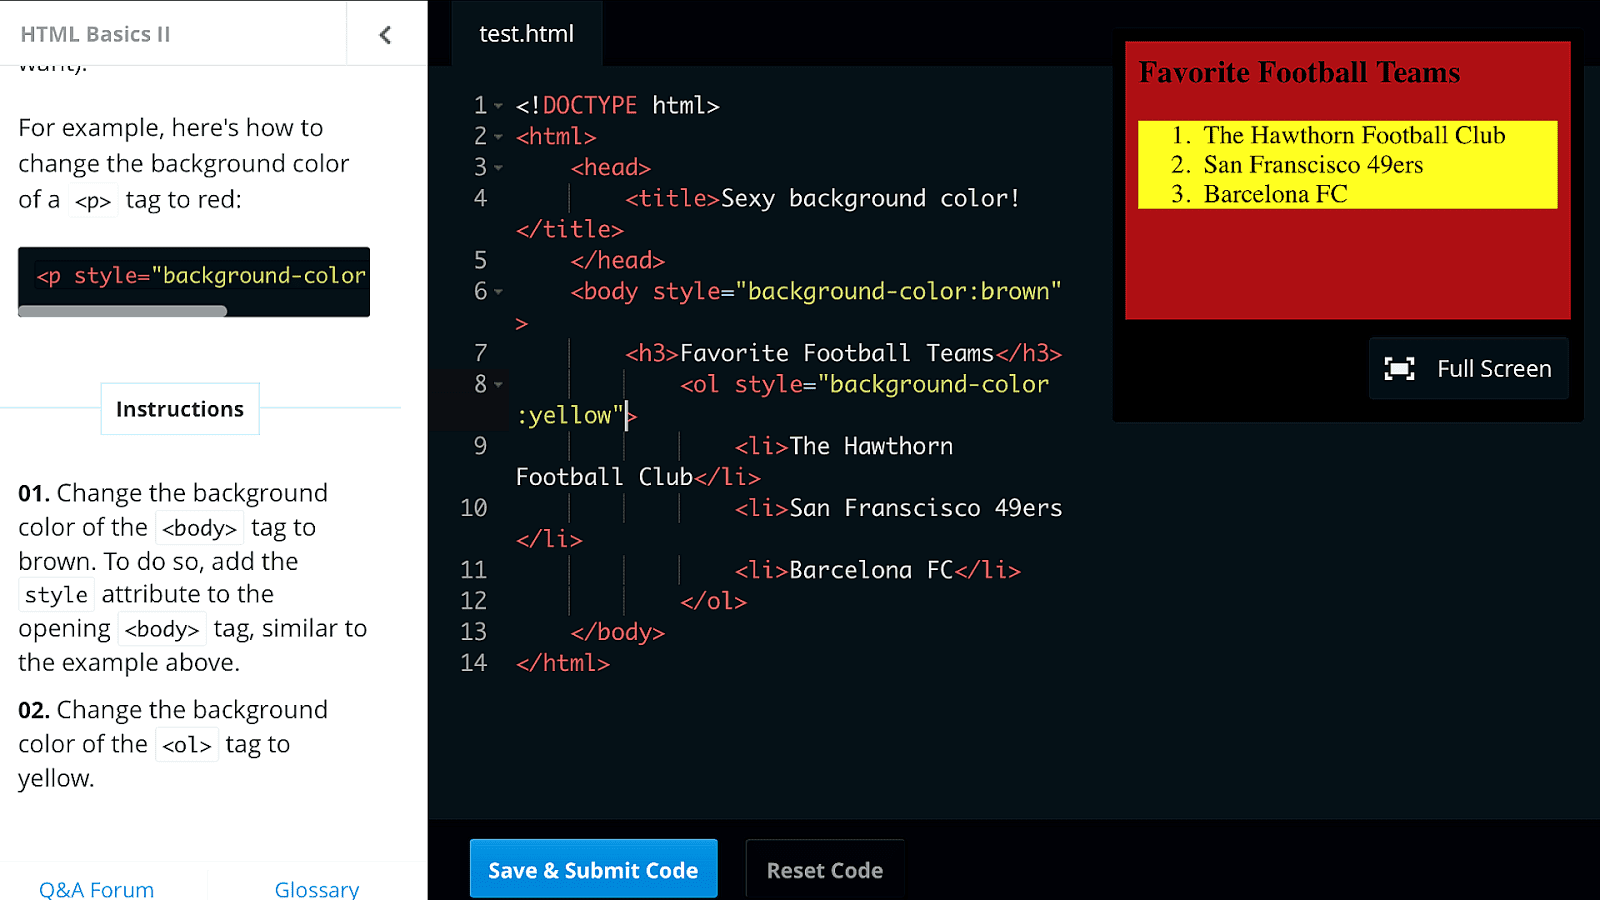
Task: Click the fold arrow beside line 1
Action: pos(499,105)
